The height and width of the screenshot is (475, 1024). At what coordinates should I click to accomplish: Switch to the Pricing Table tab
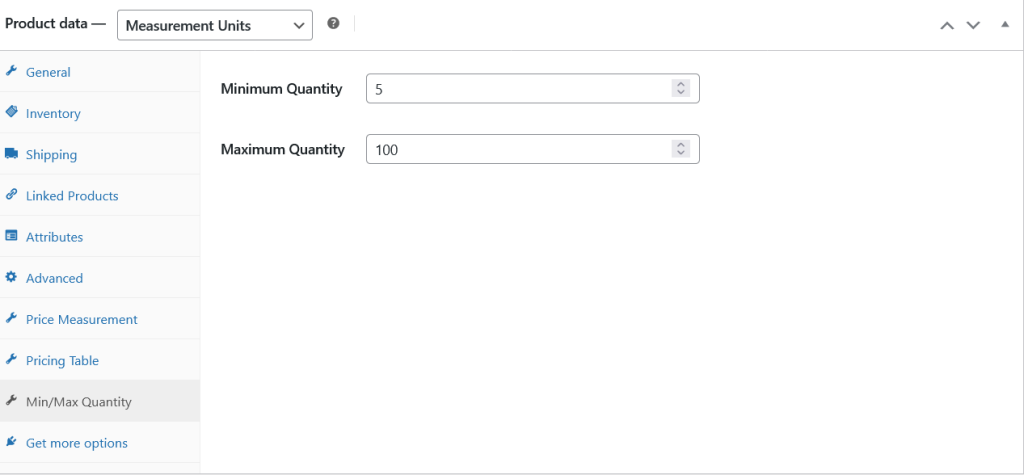pos(62,361)
